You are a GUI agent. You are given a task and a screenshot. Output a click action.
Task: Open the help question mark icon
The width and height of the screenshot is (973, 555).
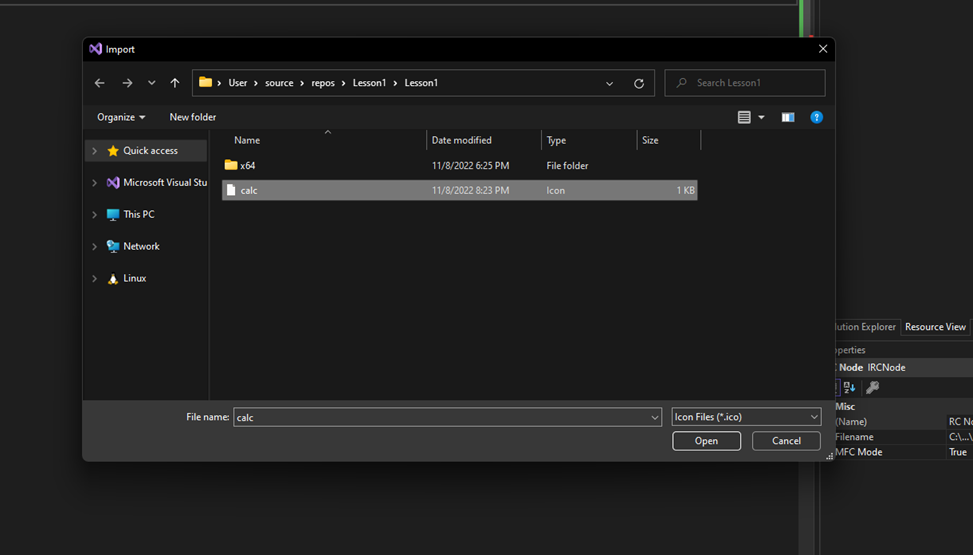816,117
